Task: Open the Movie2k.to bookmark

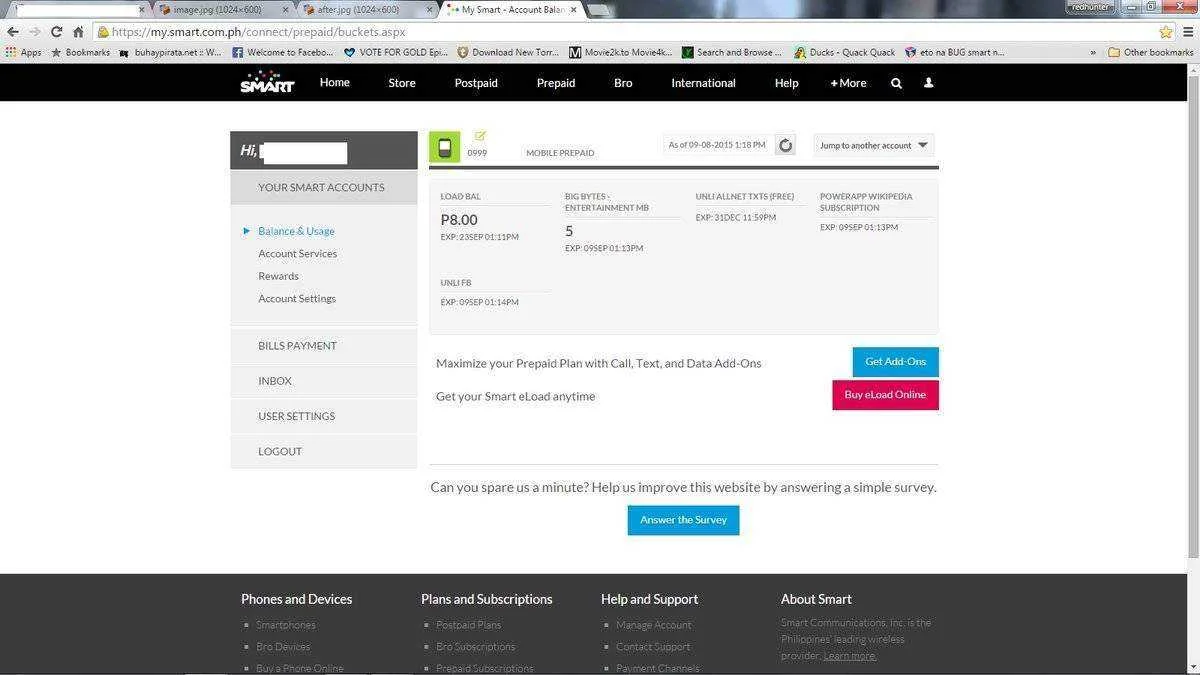Action: tap(621, 52)
